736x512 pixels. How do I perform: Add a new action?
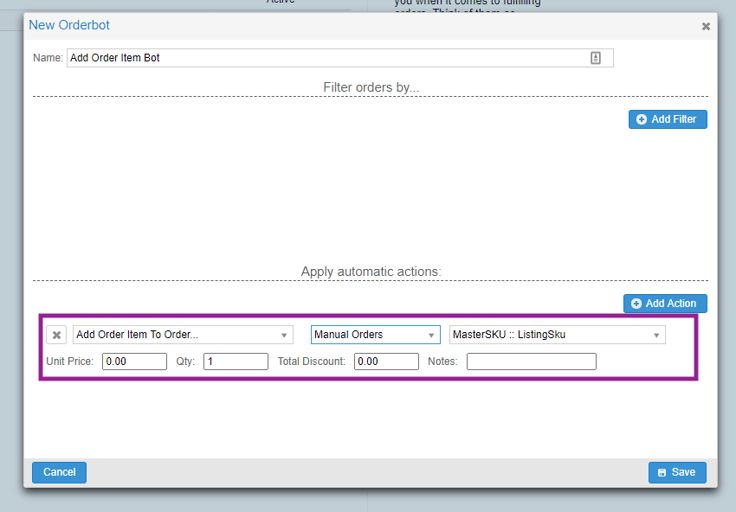click(x=665, y=304)
